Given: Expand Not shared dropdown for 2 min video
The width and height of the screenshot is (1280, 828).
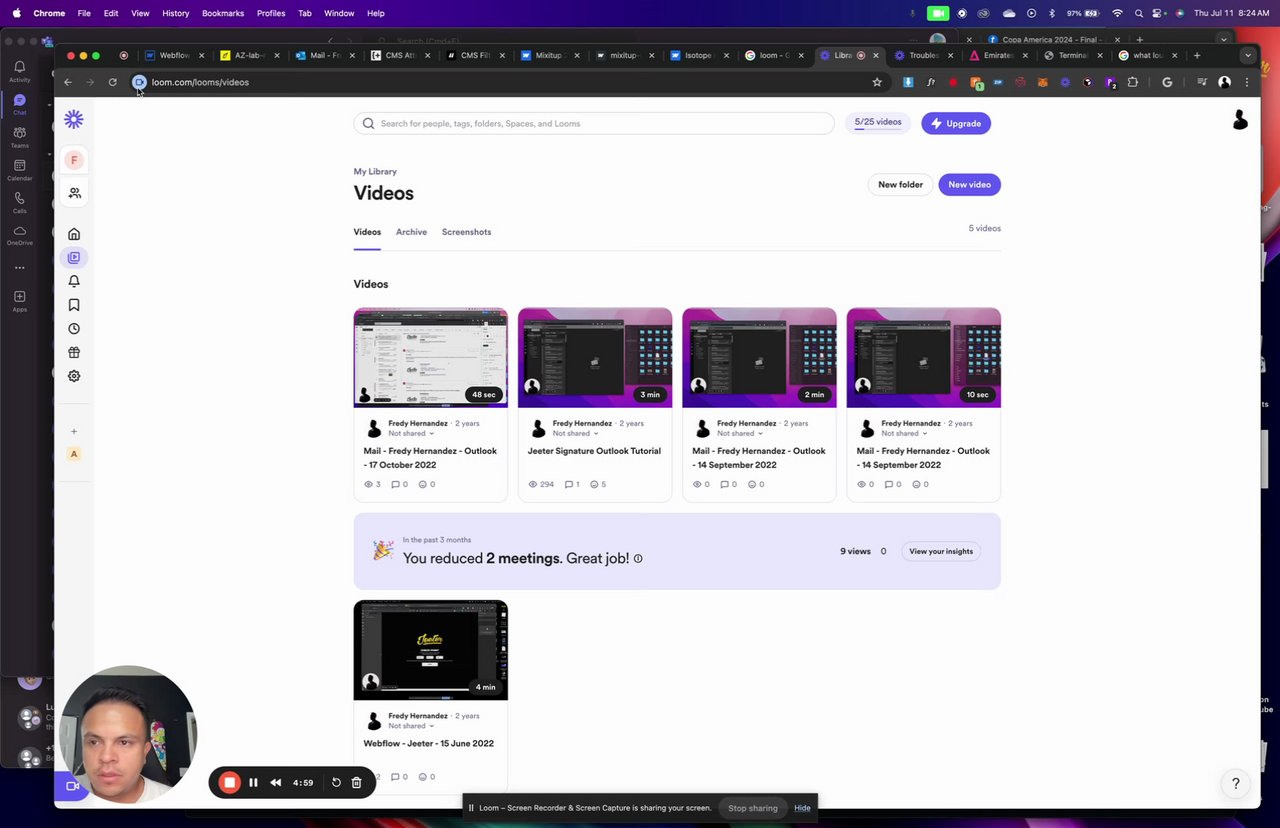Looking at the screenshot, I should tap(740, 433).
